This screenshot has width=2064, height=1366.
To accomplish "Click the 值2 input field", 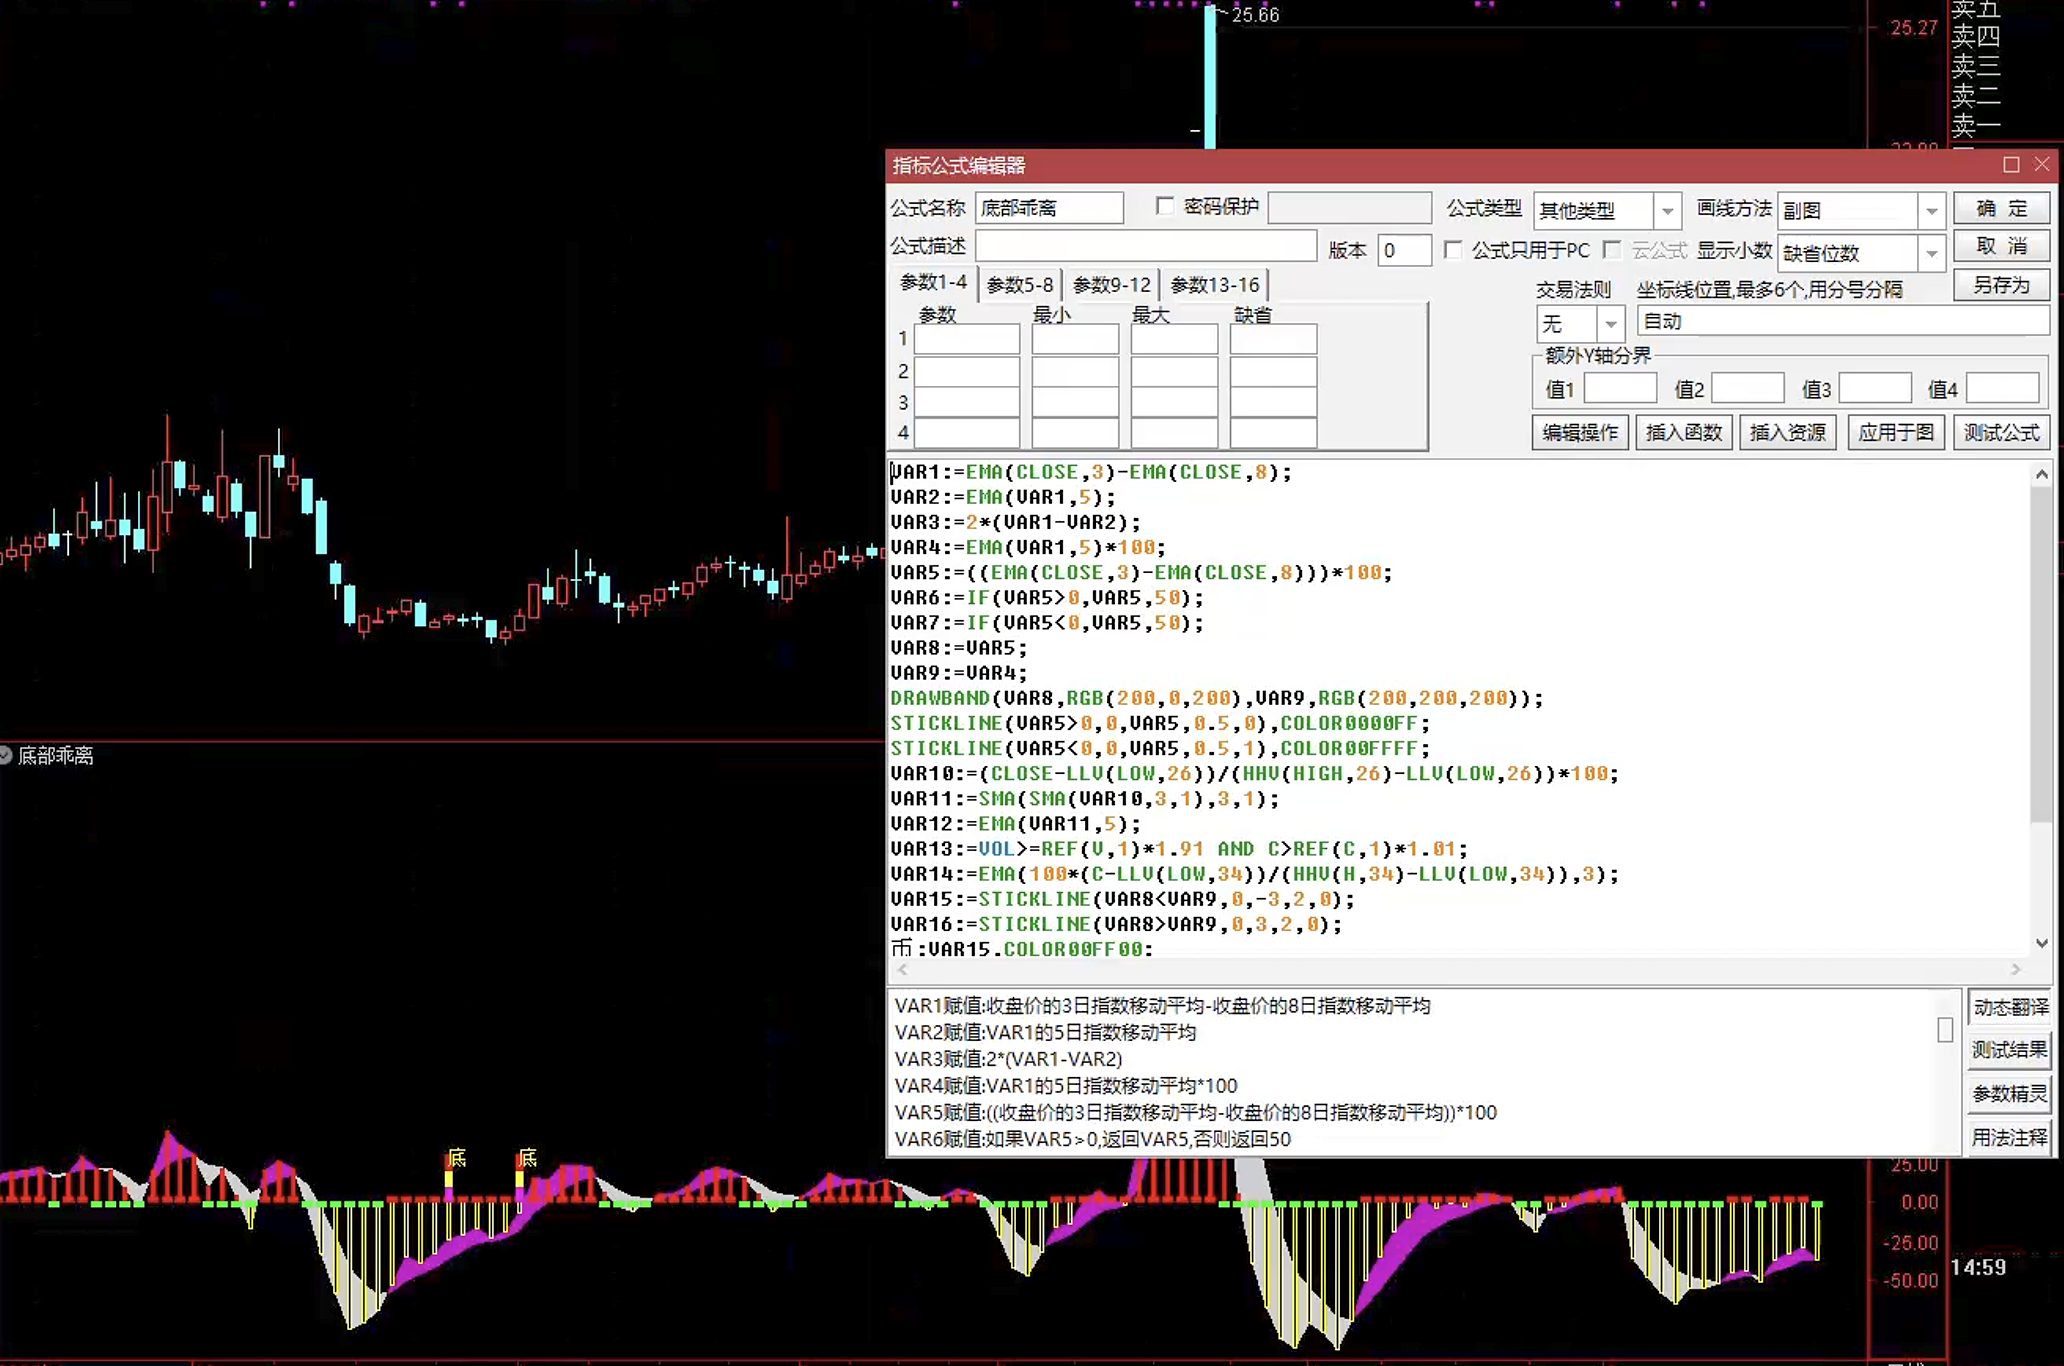I will pos(1748,388).
